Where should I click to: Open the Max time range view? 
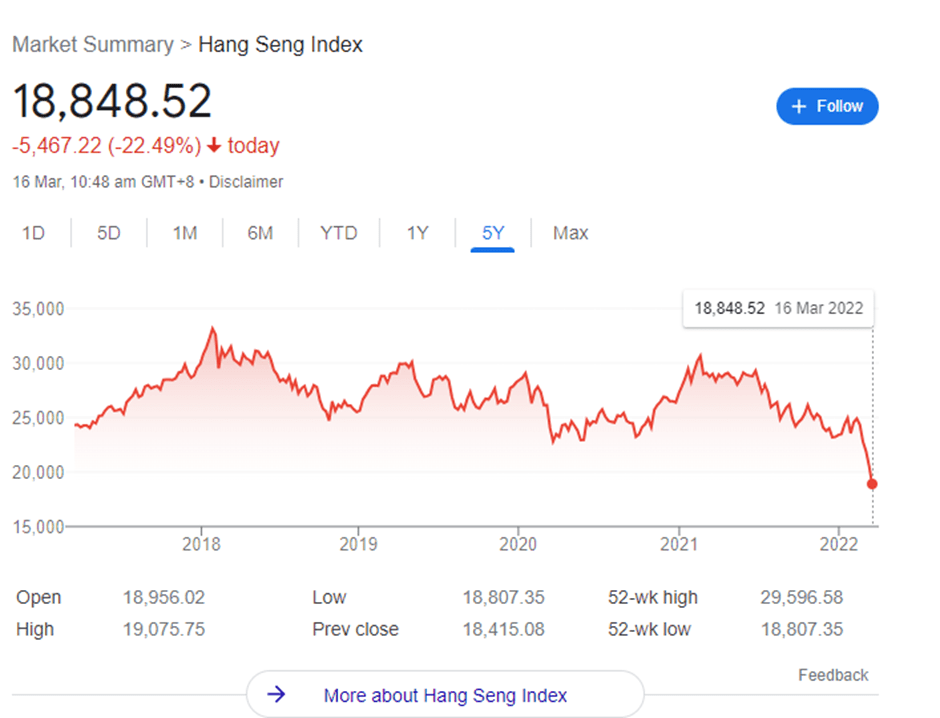[x=570, y=232]
